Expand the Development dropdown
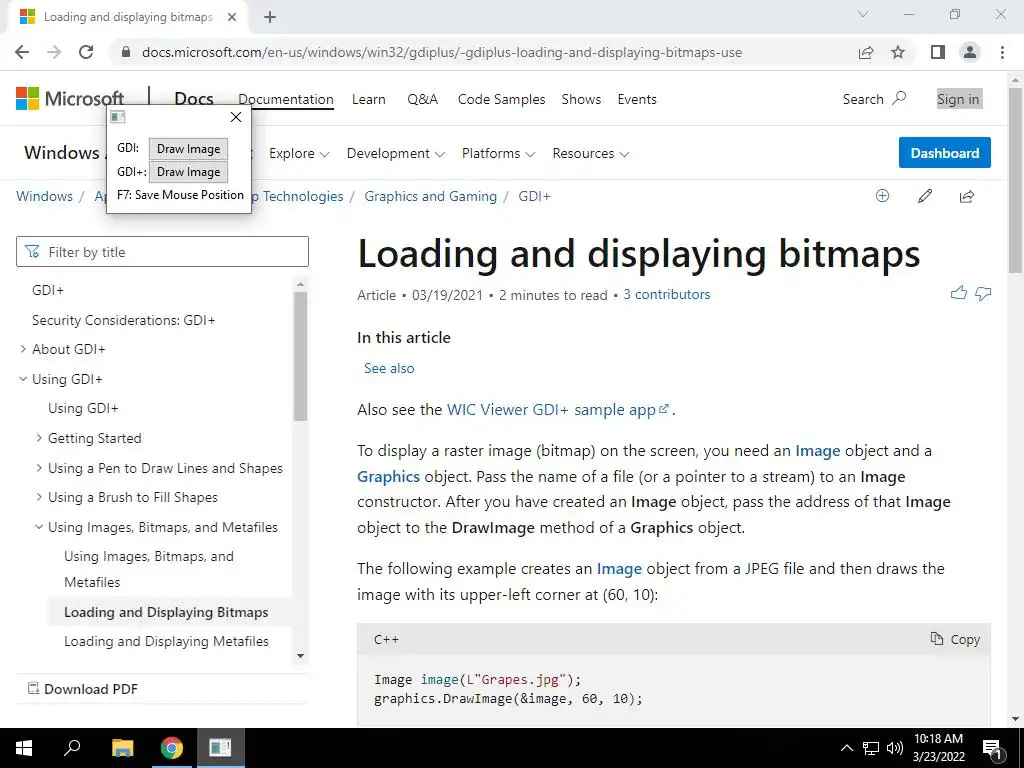The image size is (1024, 768). click(x=396, y=153)
